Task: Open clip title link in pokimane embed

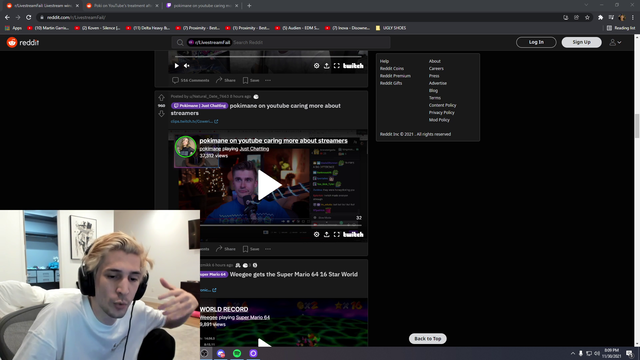Action: coord(273,140)
